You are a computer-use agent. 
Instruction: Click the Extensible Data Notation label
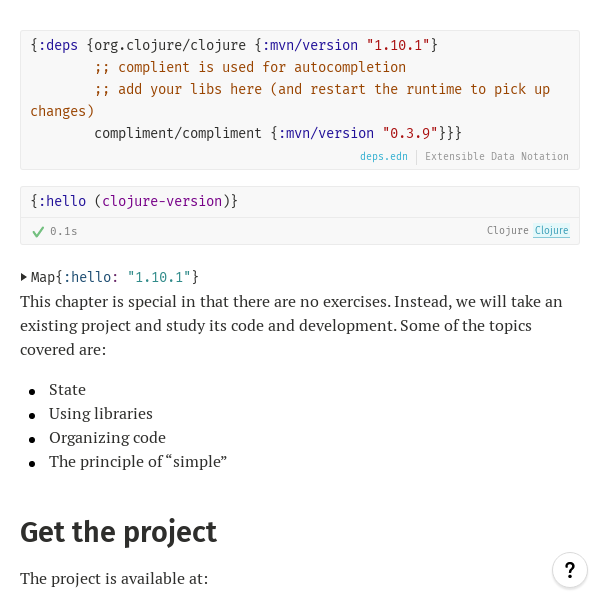click(497, 157)
